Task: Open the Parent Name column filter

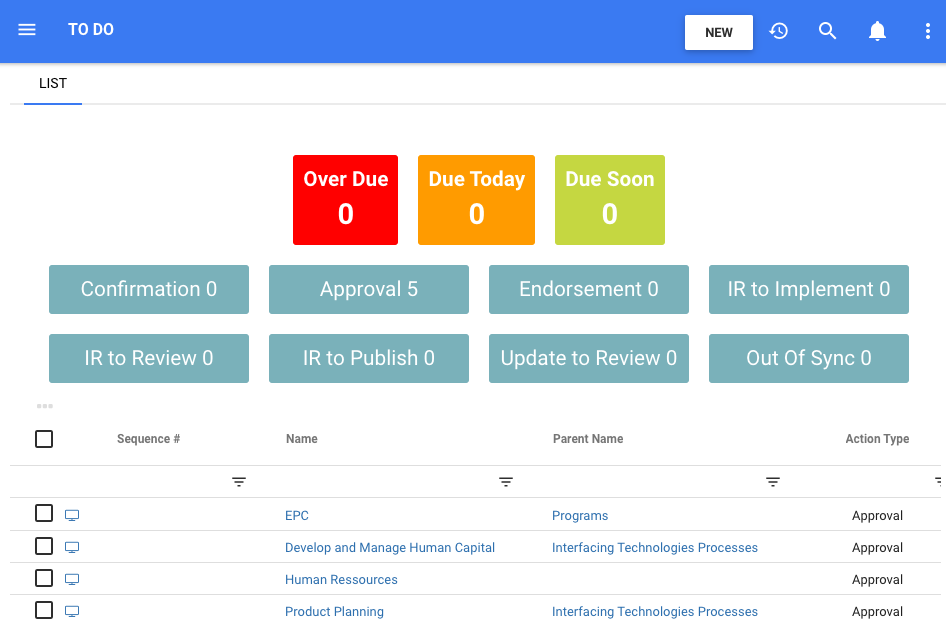Action: [x=773, y=482]
